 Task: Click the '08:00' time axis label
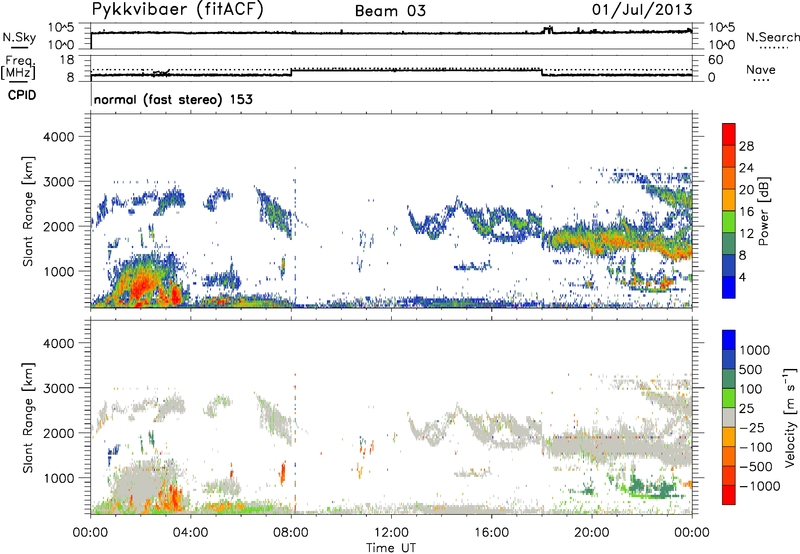pos(291,533)
